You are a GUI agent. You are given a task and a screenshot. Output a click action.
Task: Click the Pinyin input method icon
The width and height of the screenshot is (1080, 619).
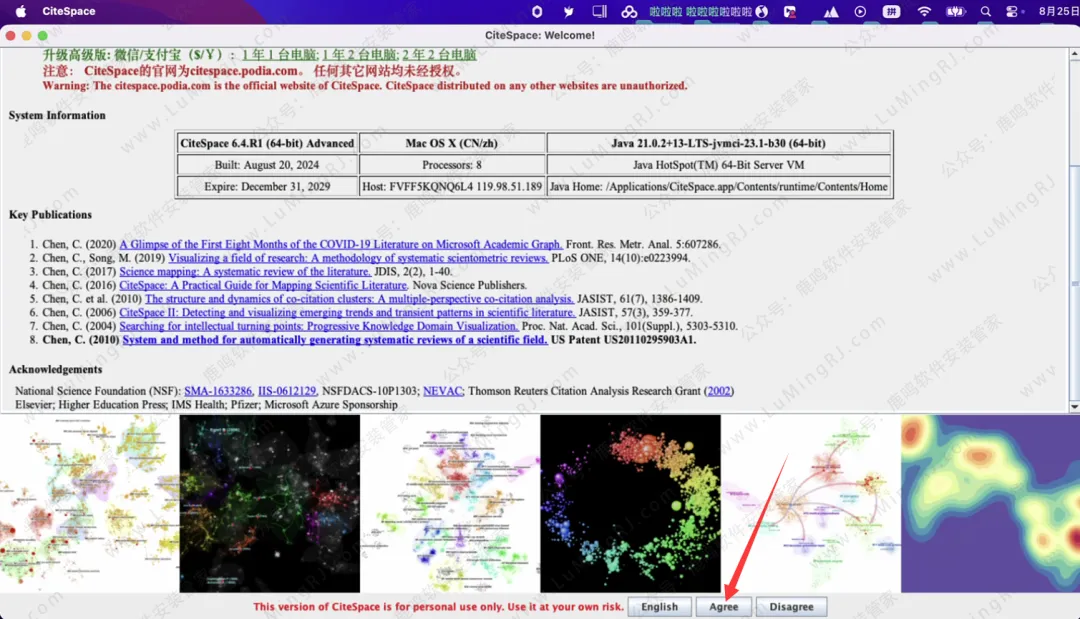click(891, 11)
